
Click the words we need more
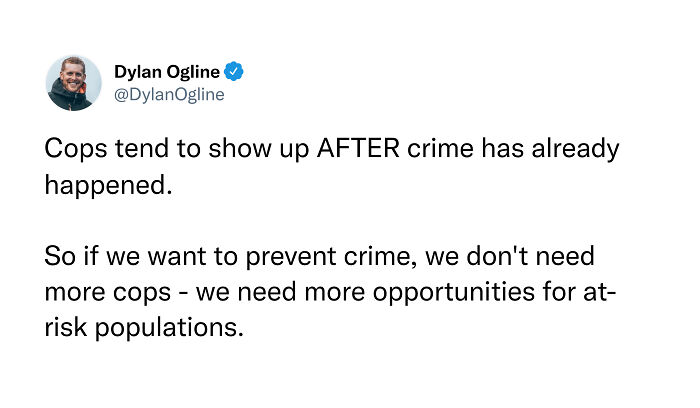tap(280, 292)
